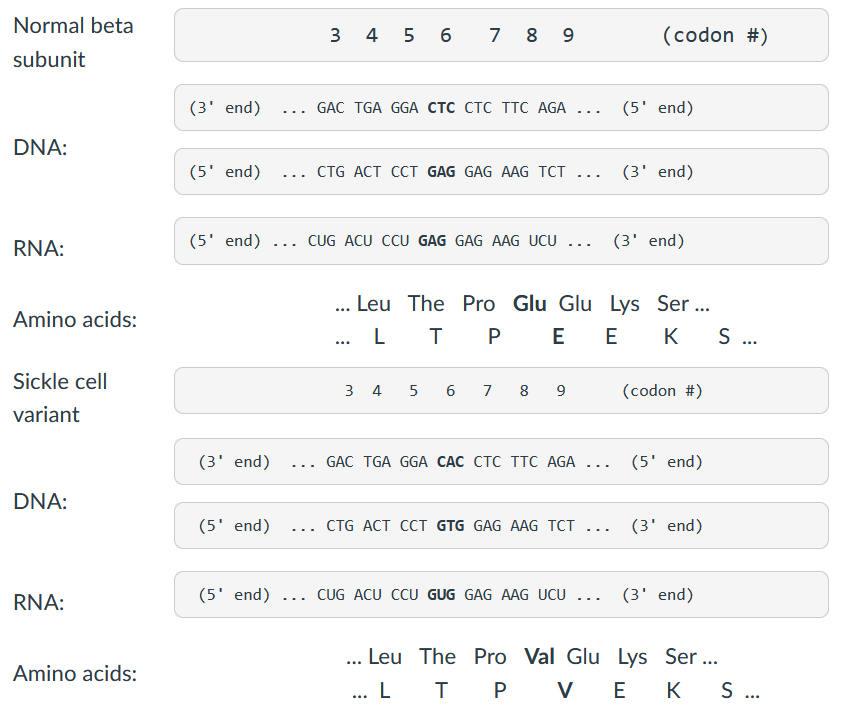This screenshot has height=725, width=850.
Task: Click the bold GTG codon in sickle DNA
Action: point(450,526)
